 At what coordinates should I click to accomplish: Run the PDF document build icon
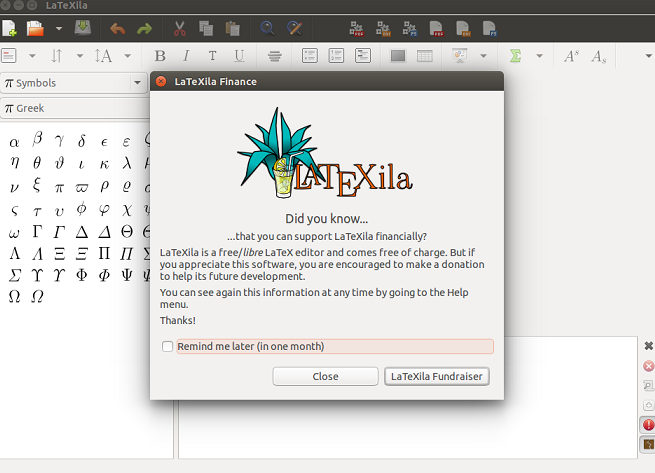436,28
